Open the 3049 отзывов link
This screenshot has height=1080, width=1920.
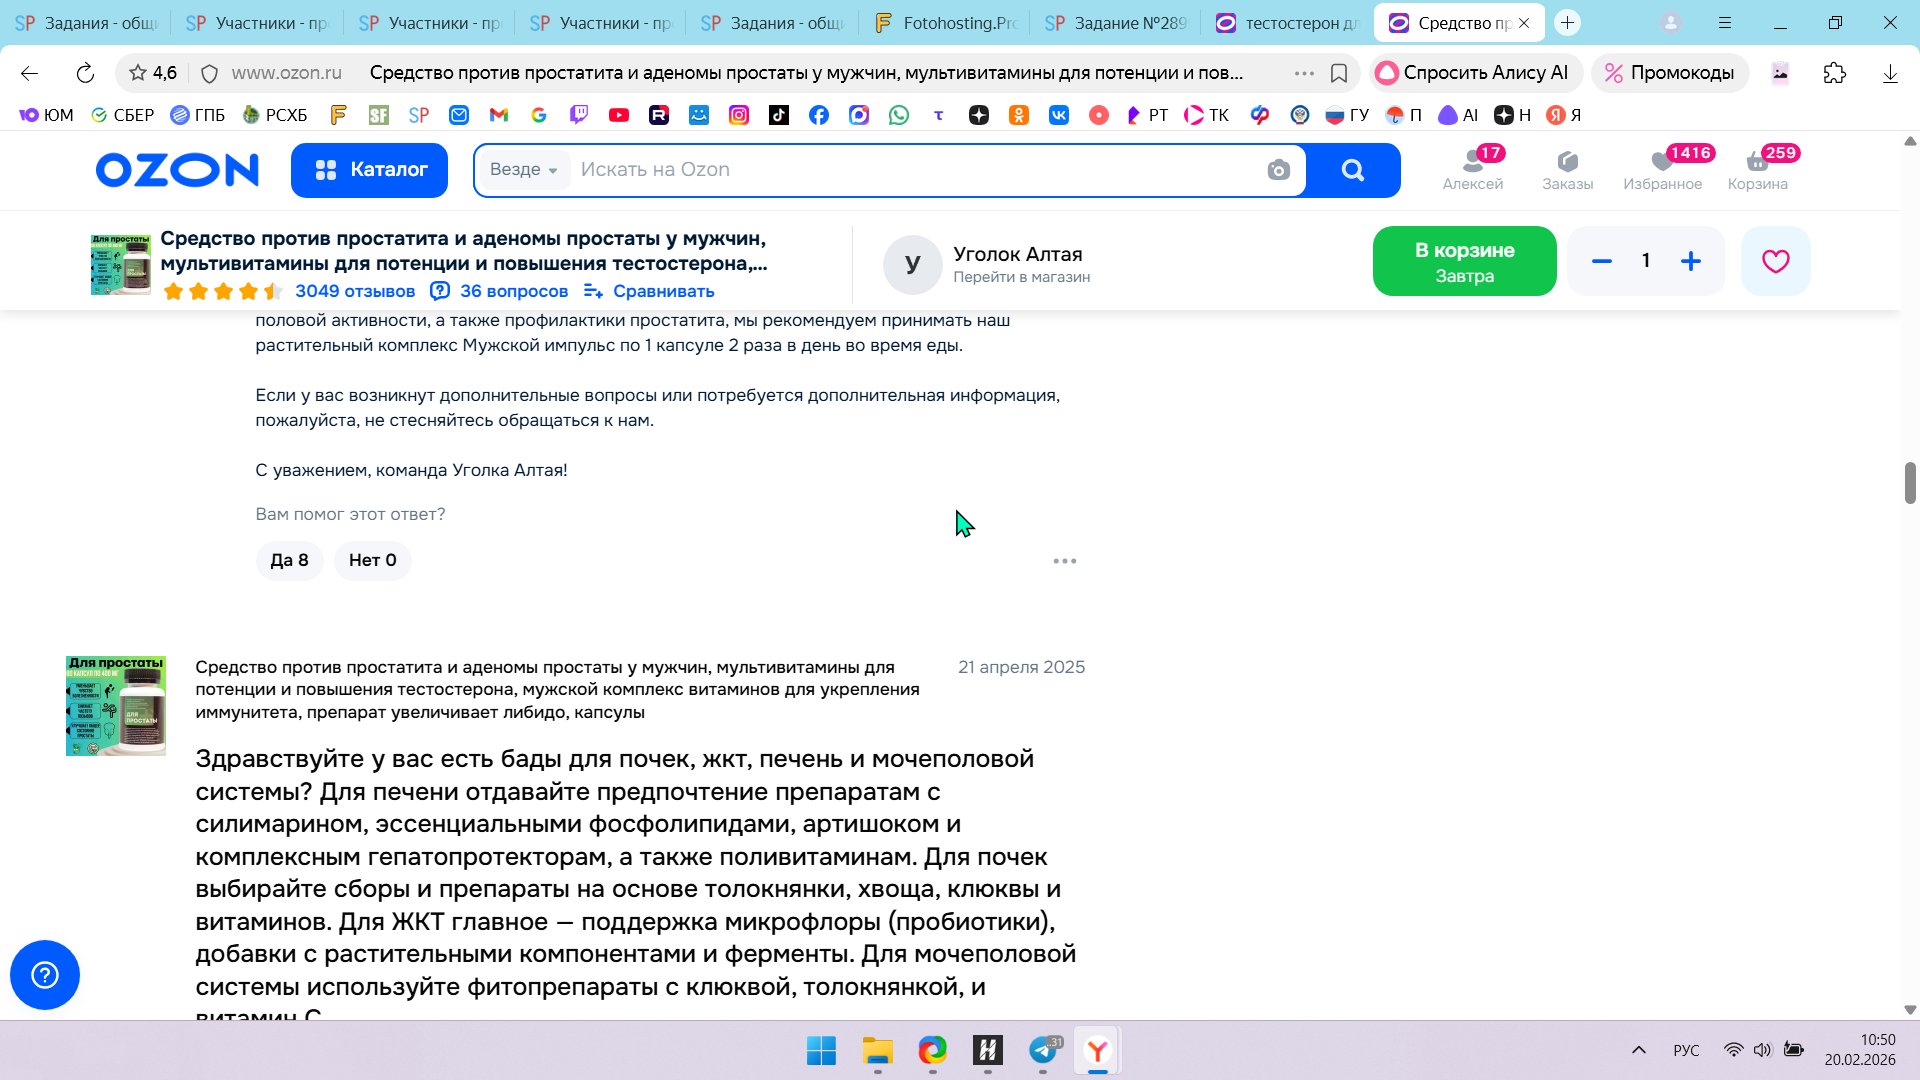[x=354, y=291]
